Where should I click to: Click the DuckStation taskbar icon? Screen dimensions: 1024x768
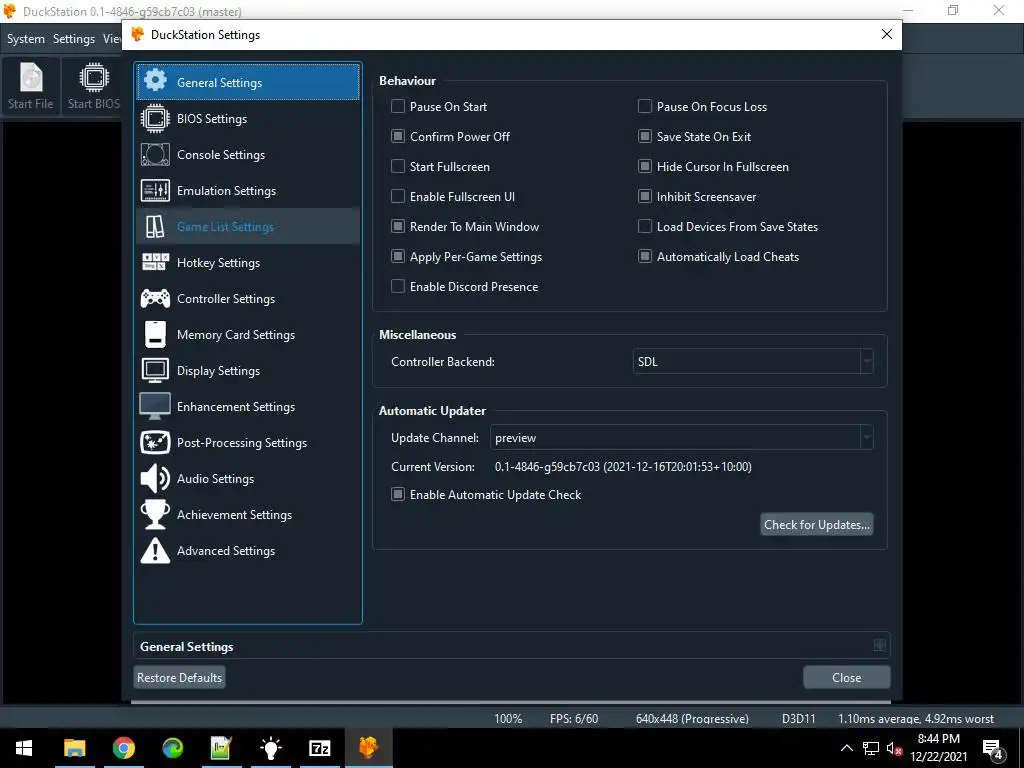point(368,748)
